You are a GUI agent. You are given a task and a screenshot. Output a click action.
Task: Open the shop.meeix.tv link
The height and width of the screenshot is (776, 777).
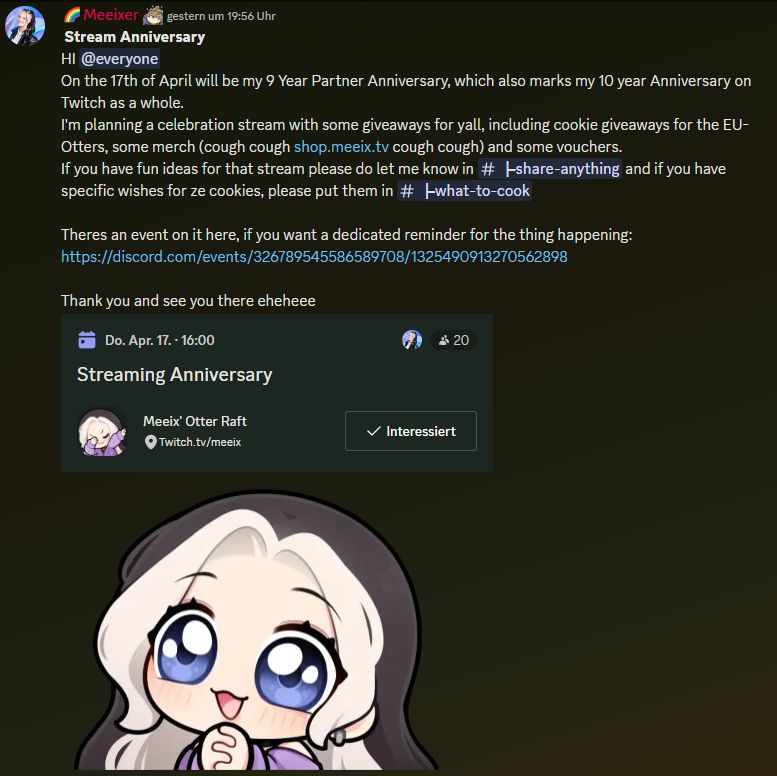[341, 147]
